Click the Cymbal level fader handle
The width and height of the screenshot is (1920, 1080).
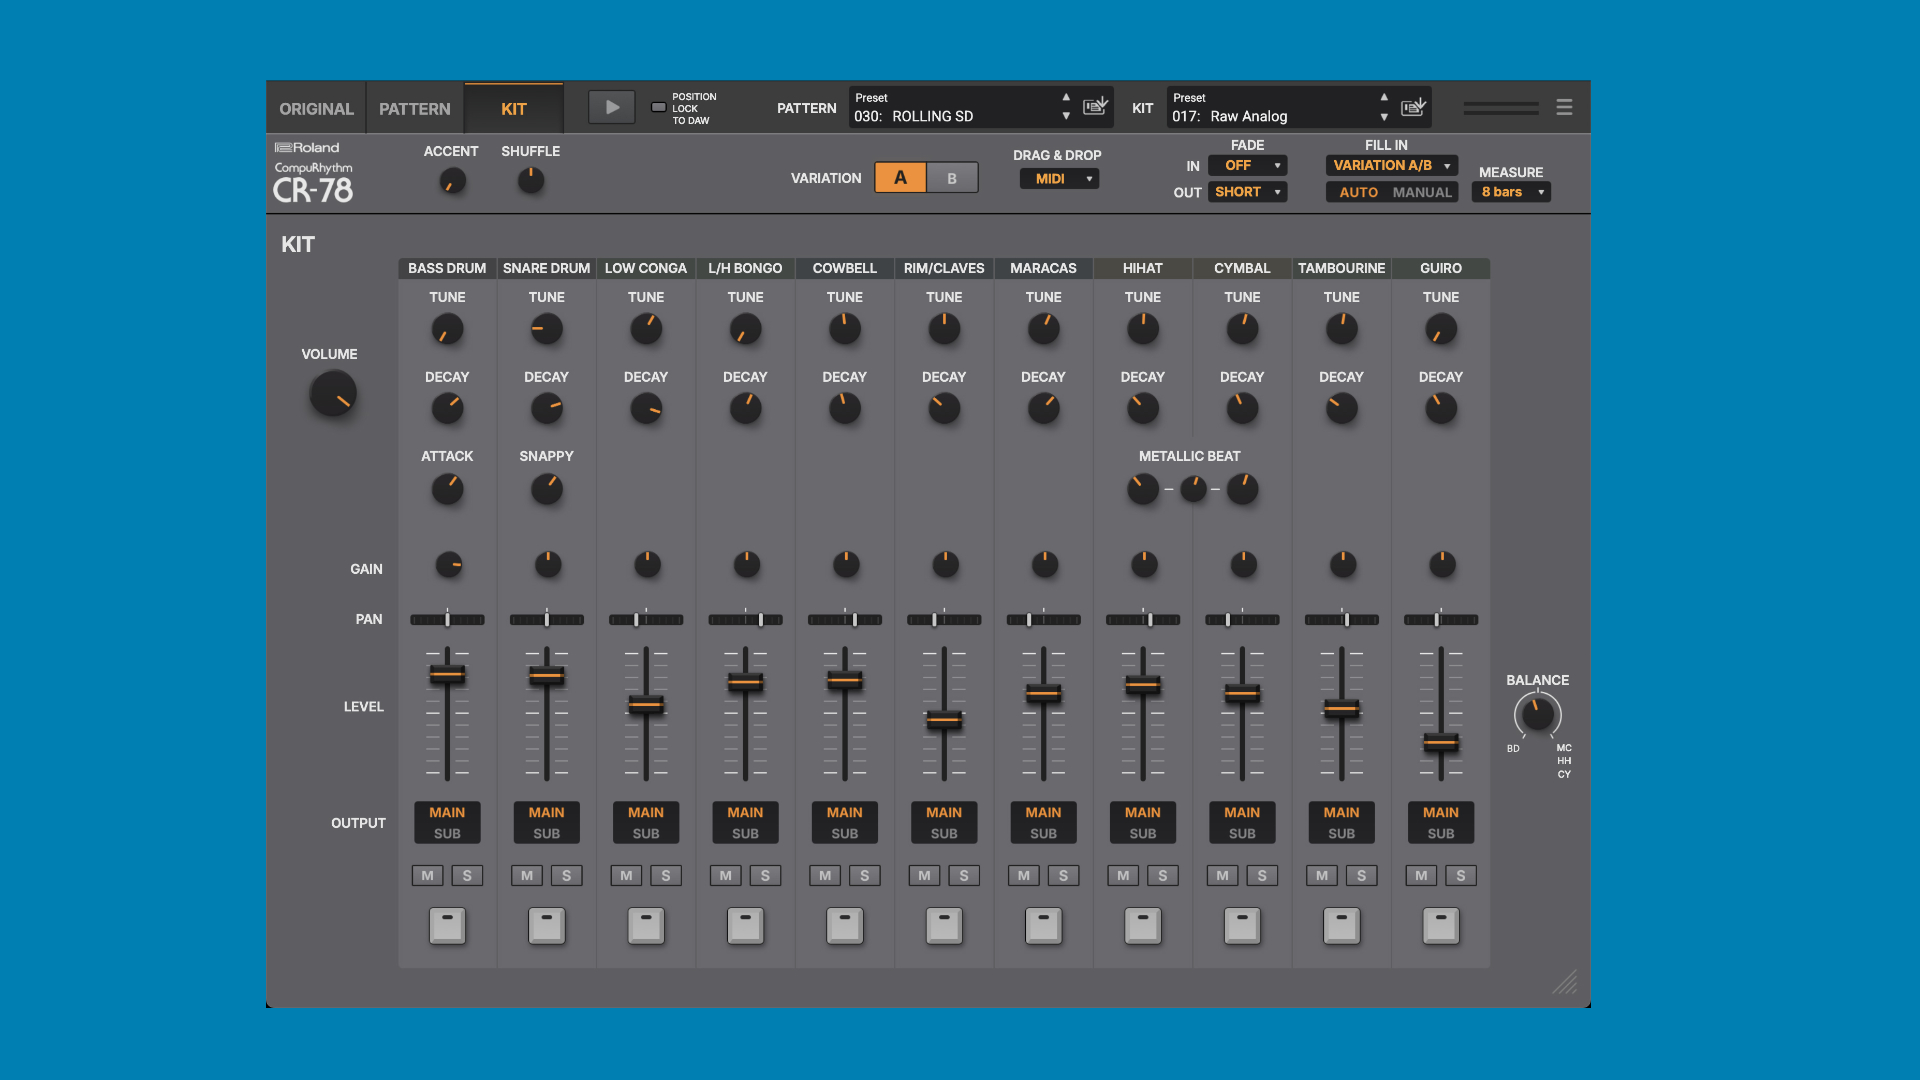[x=1242, y=692]
